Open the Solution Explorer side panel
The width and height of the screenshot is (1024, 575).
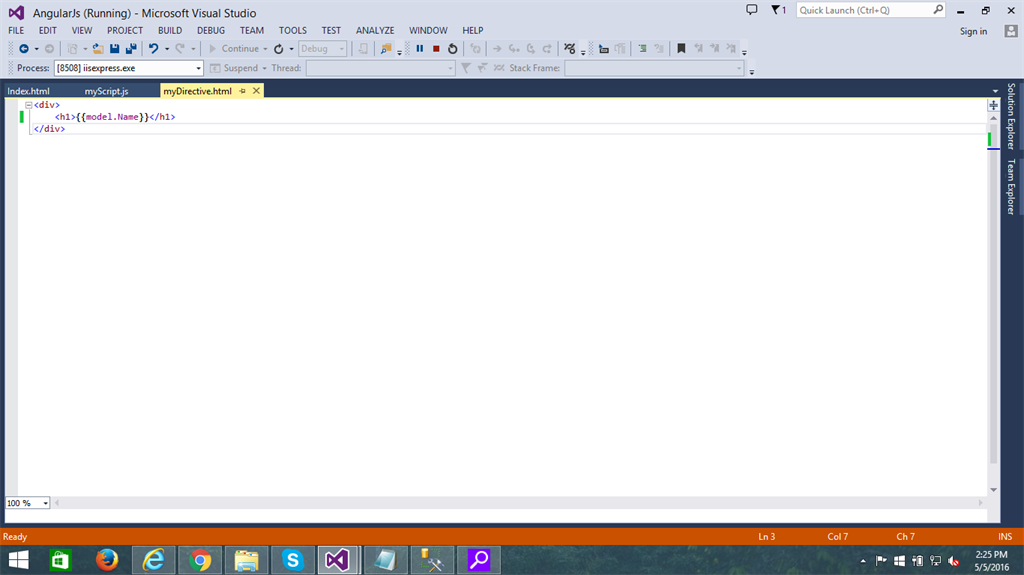[1011, 116]
